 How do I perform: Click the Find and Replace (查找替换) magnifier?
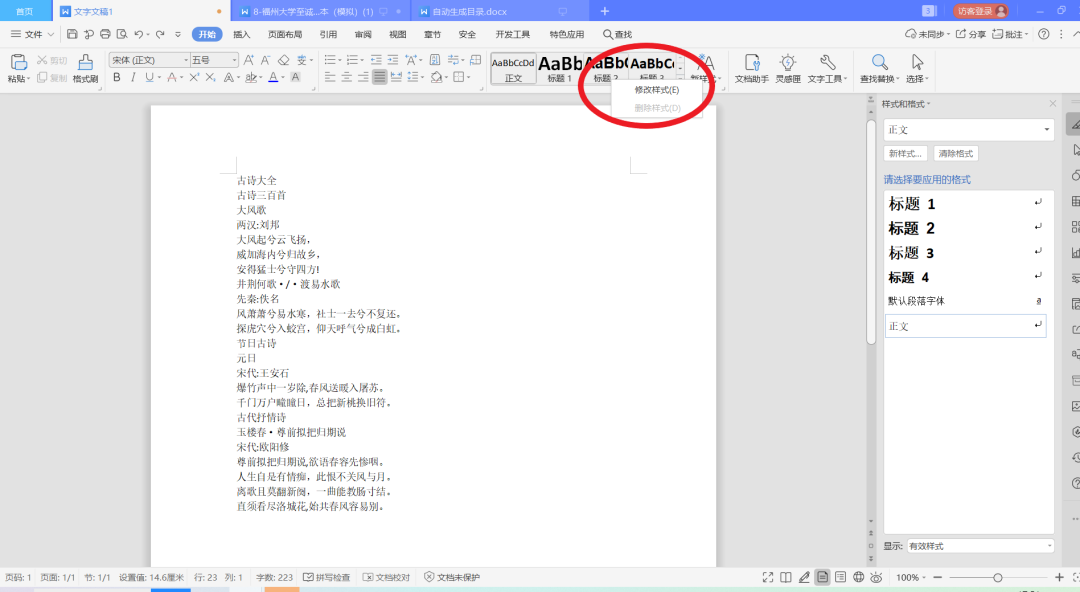pyautogui.click(x=878, y=62)
